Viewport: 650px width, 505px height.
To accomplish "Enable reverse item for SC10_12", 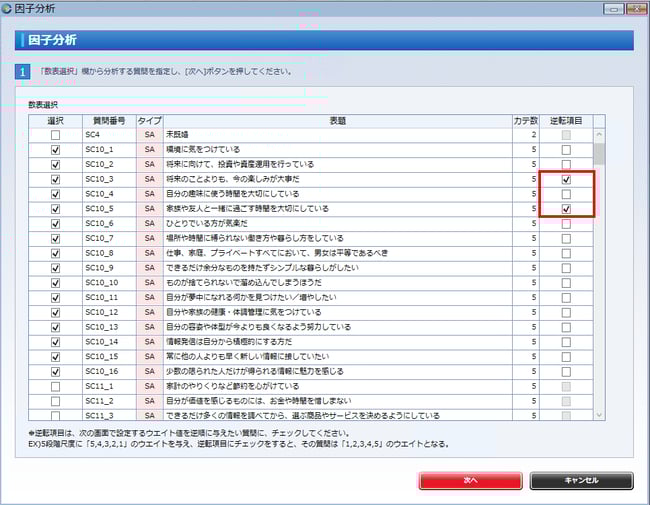I will (566, 313).
